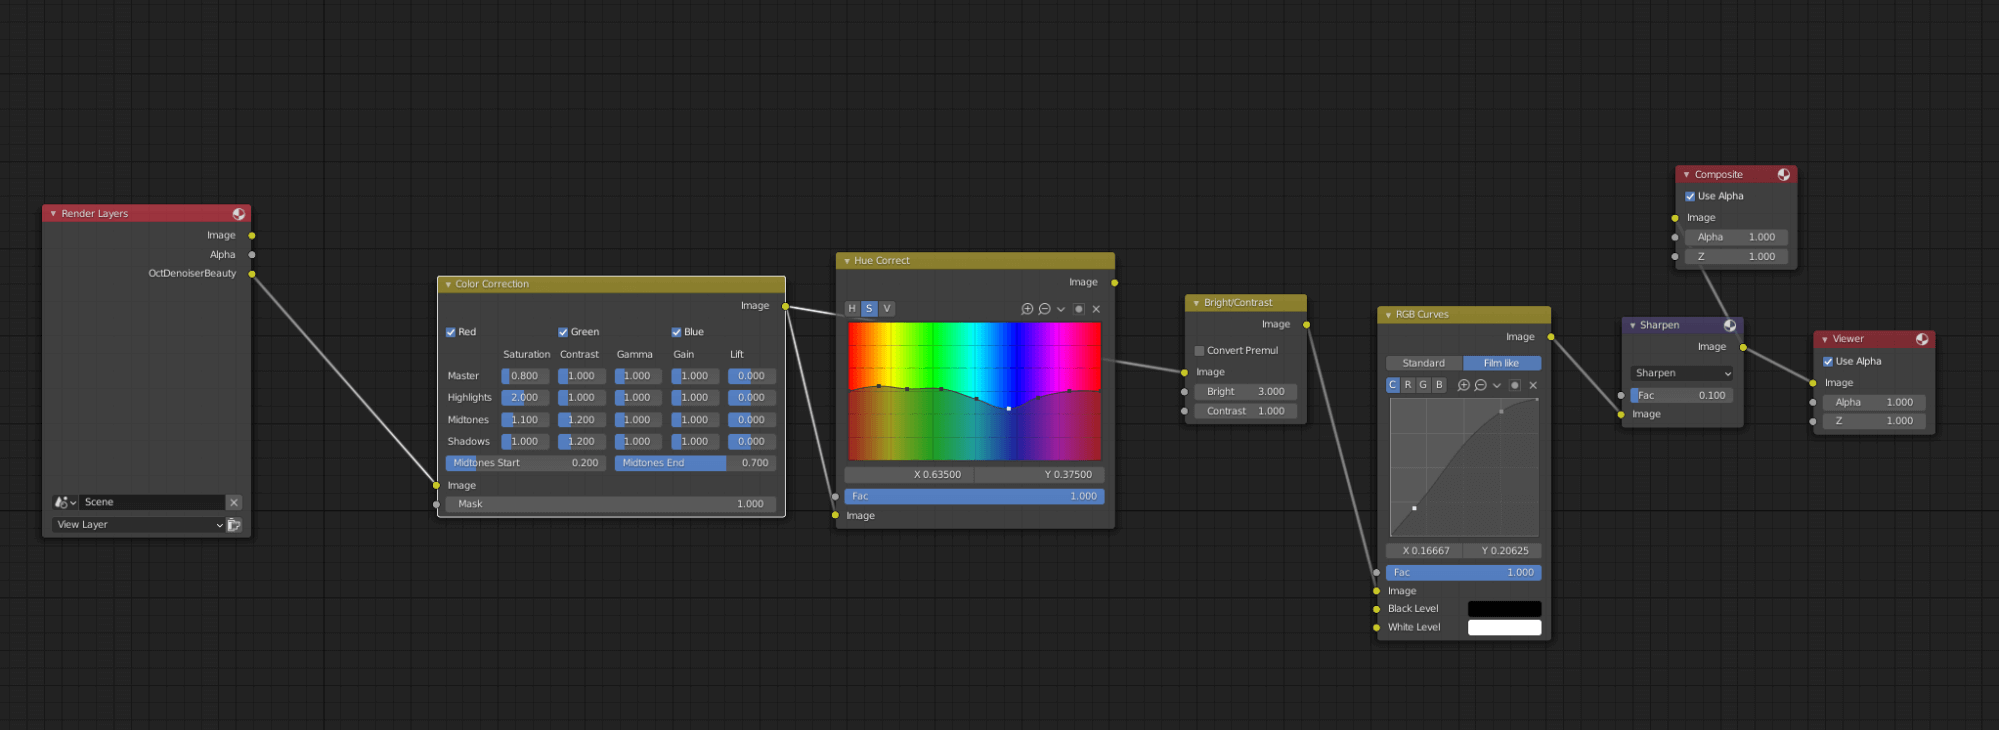Delete selected point in RGB Curves
The width and height of the screenshot is (1999, 731).
[x=1533, y=386]
